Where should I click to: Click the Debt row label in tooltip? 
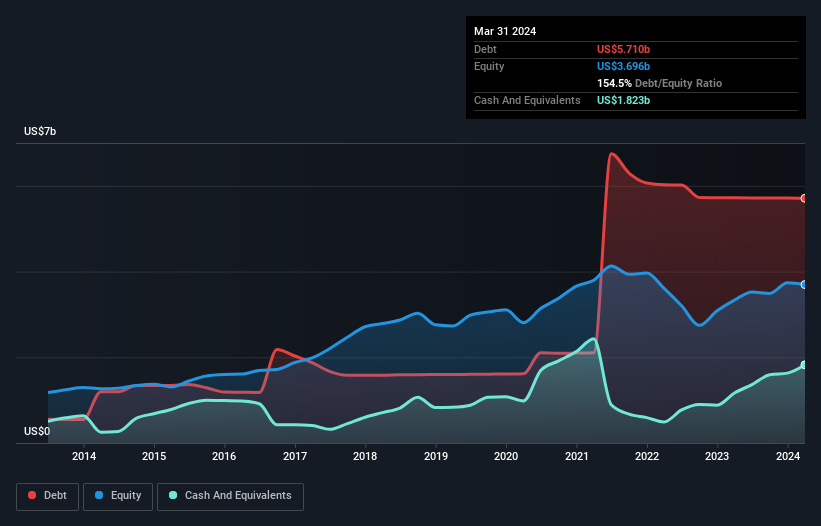[x=485, y=49]
